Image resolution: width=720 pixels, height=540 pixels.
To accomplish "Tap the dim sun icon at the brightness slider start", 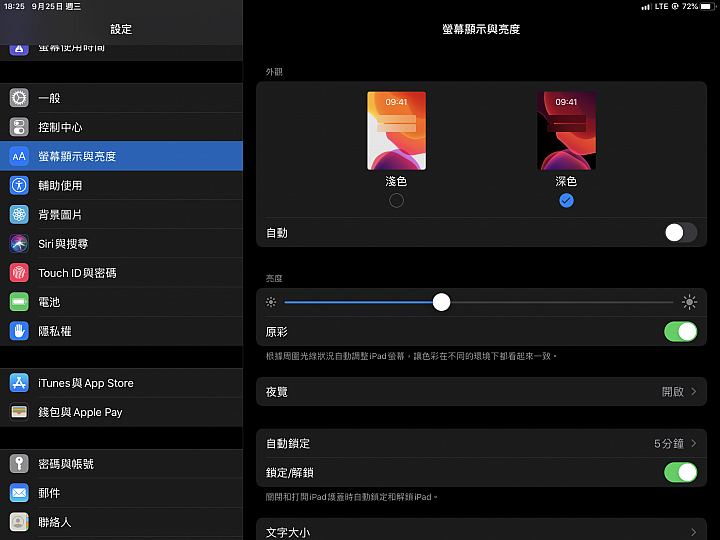I will [271, 302].
